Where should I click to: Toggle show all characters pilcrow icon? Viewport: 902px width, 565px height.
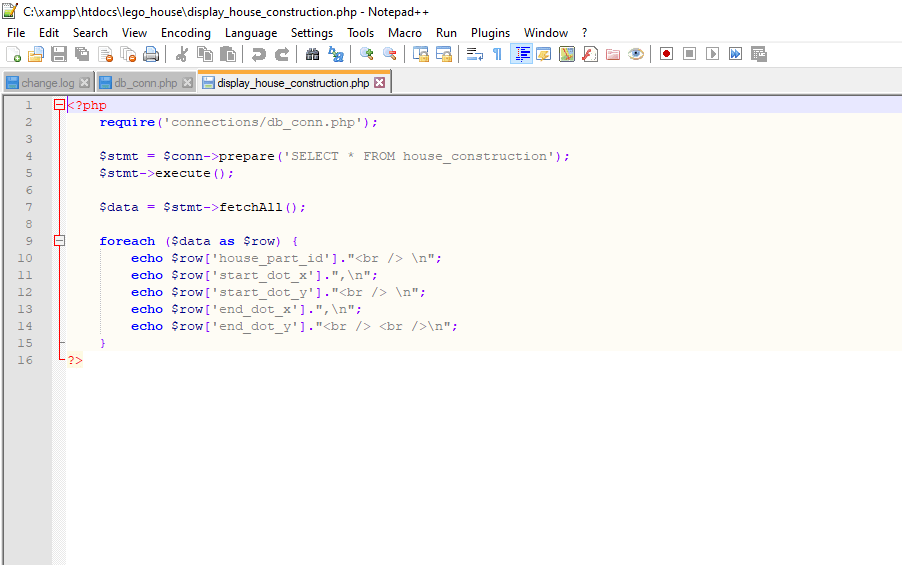(x=497, y=54)
